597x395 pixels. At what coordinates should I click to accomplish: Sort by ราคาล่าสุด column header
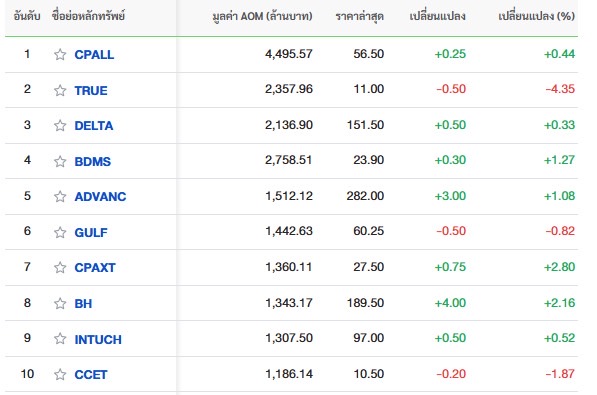[359, 16]
